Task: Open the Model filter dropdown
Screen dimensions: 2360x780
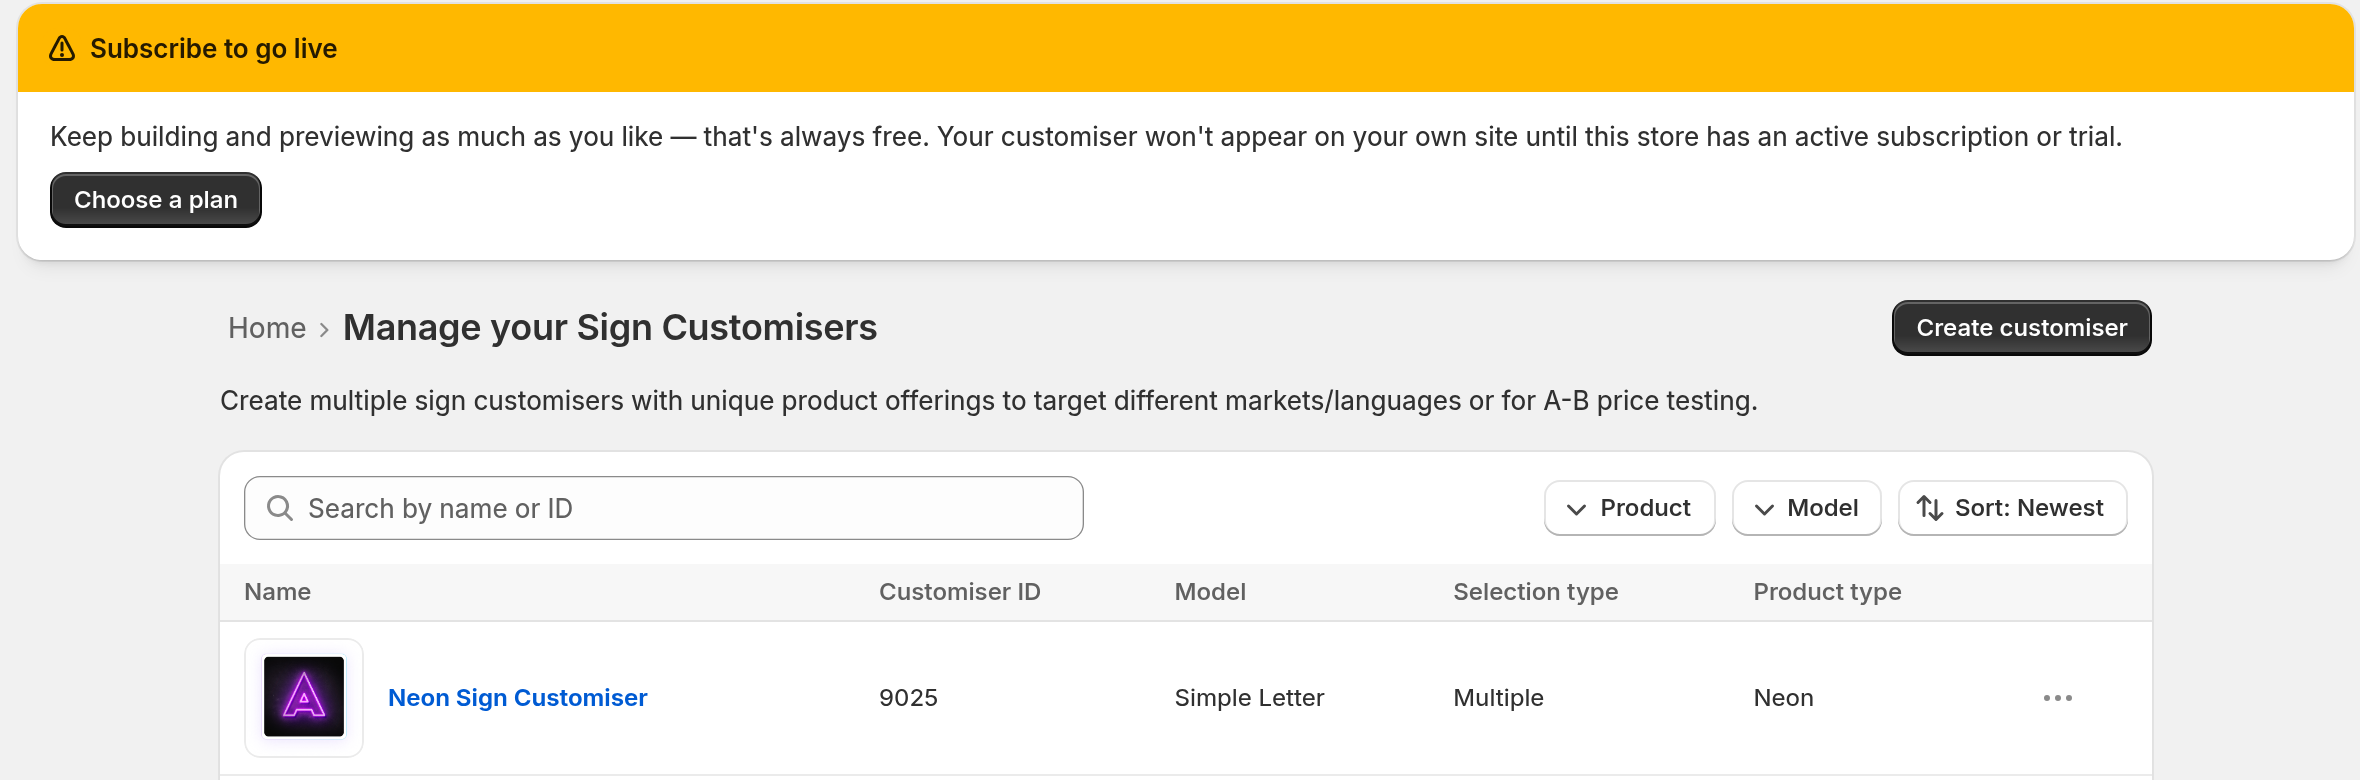Action: pyautogui.click(x=1807, y=508)
